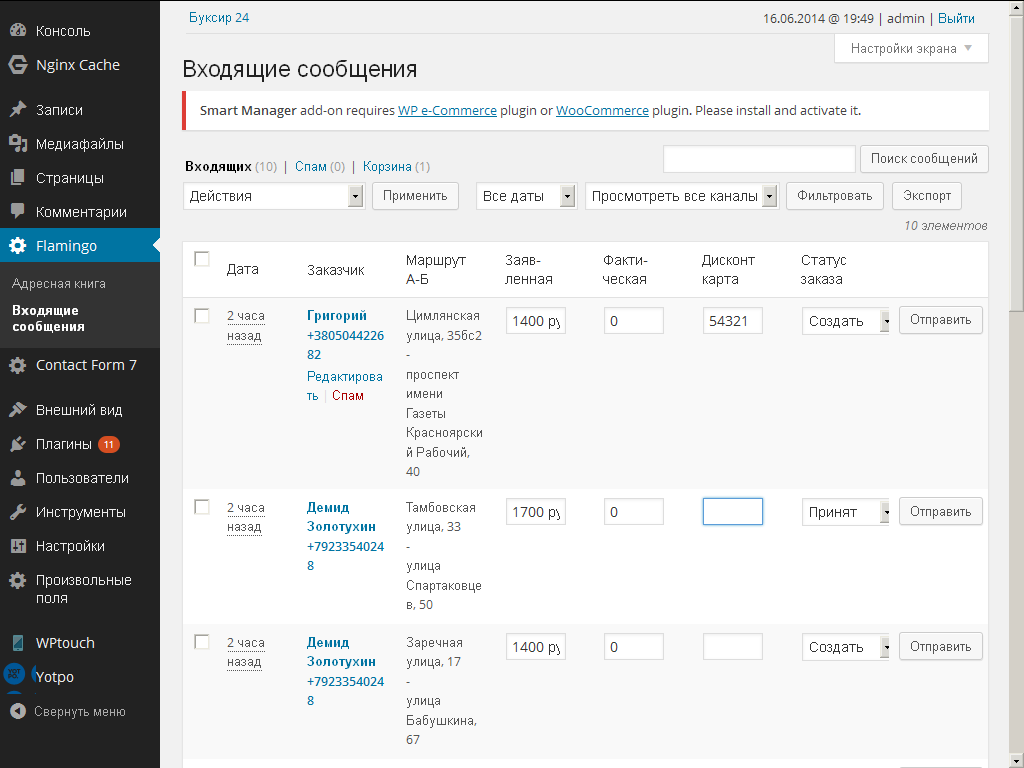Click the focused empty discount card field
1024x768 pixels.
pyautogui.click(x=733, y=512)
